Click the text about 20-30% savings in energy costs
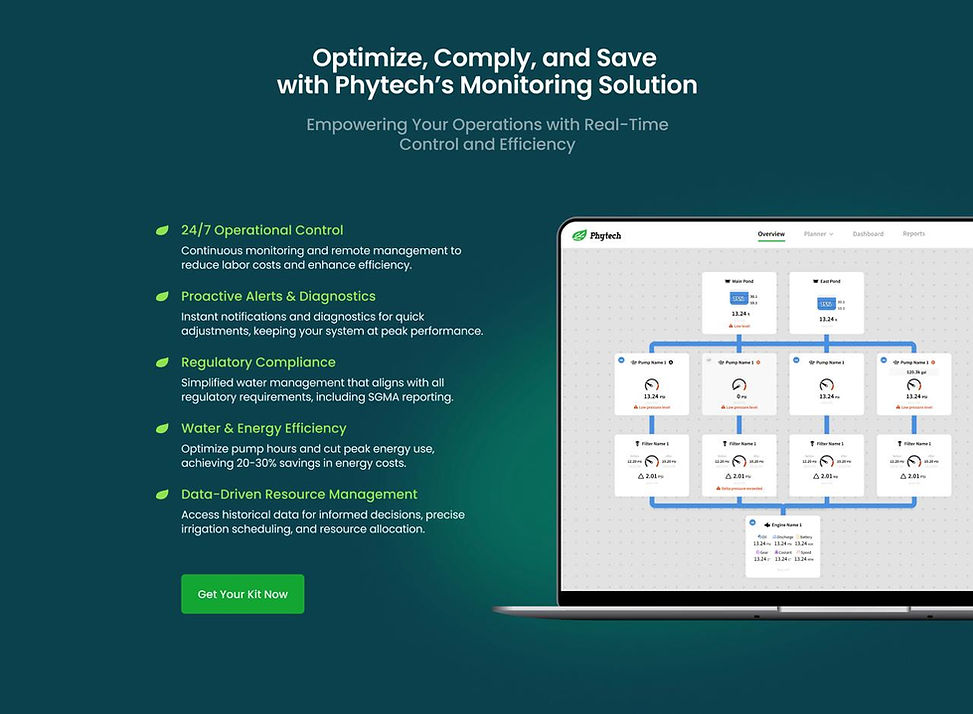 tap(308, 456)
